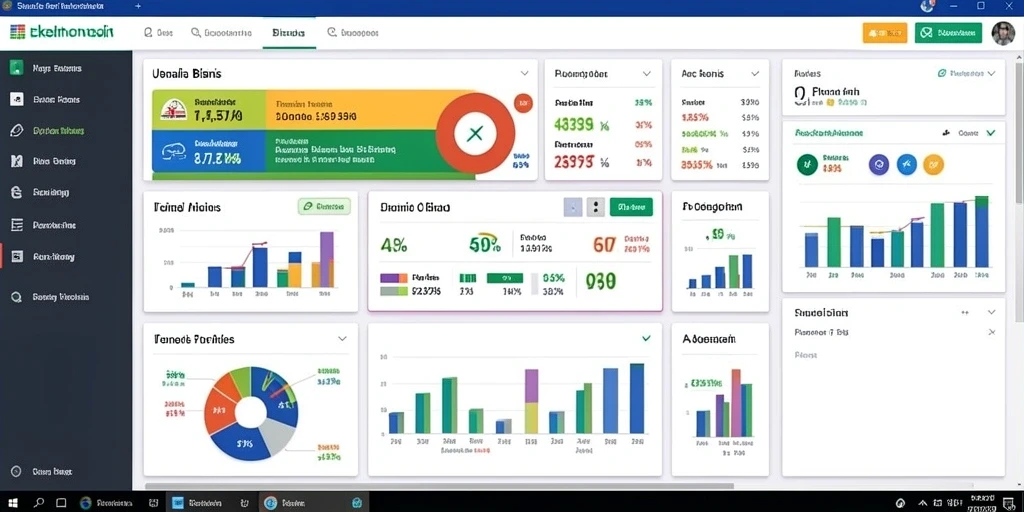Click the orange button in the top header
Viewport: 1024px width, 512px height.
click(x=885, y=33)
